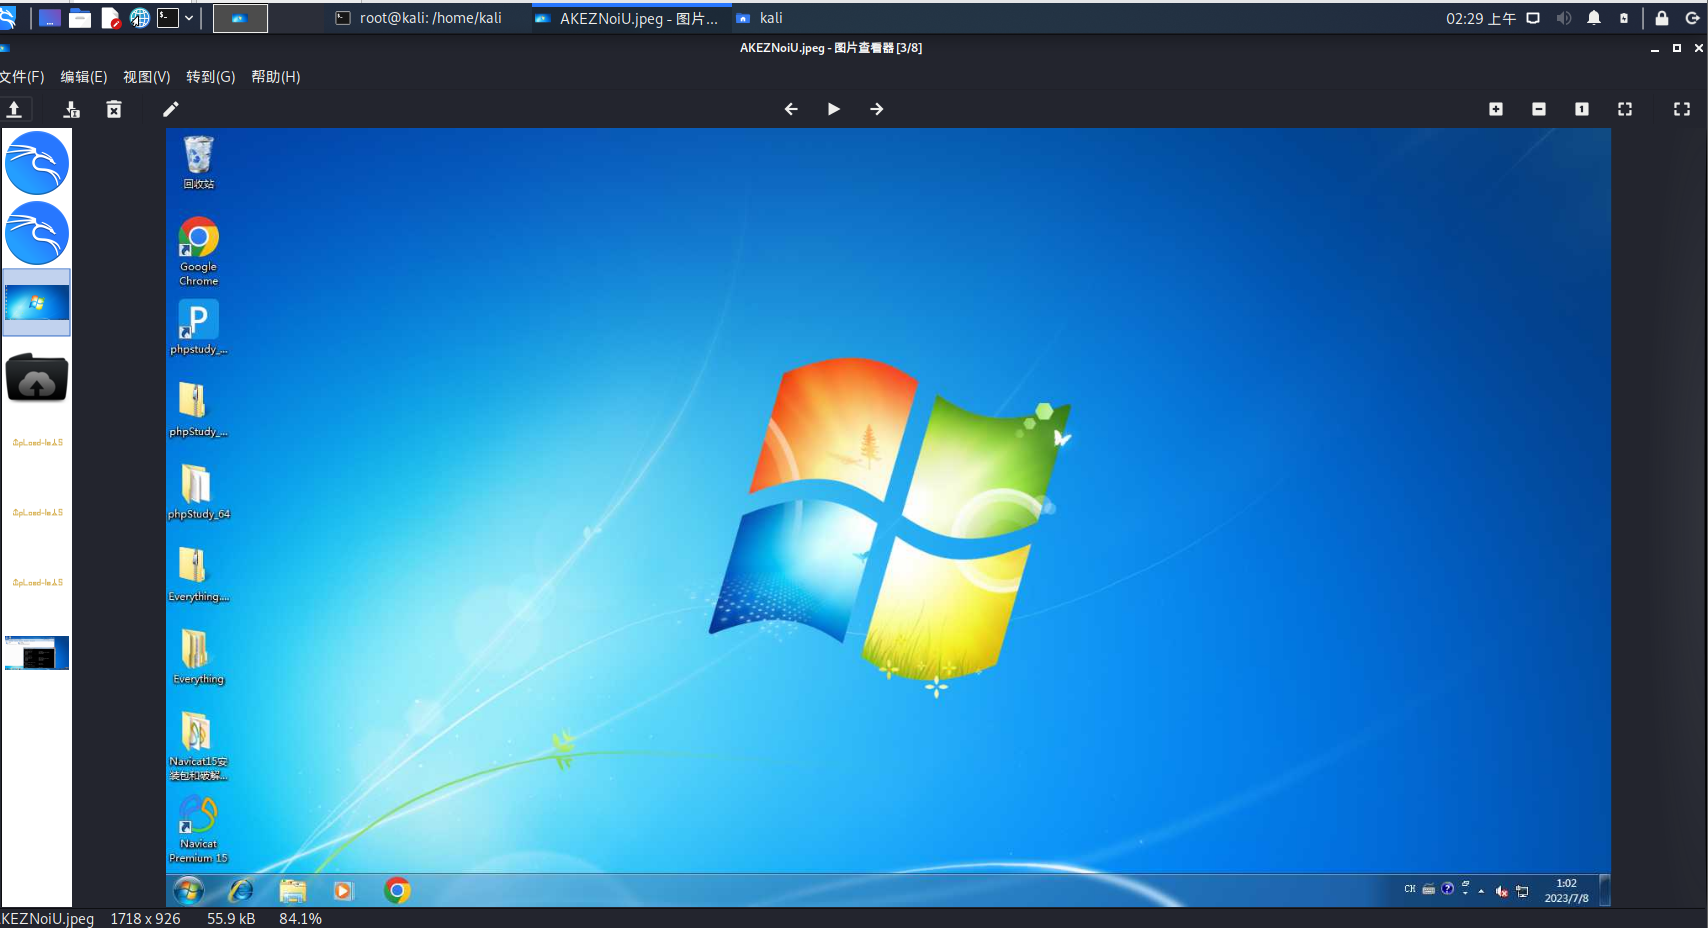Minimize the image viewer window
Screen dimensions: 1708x928
[1655, 48]
